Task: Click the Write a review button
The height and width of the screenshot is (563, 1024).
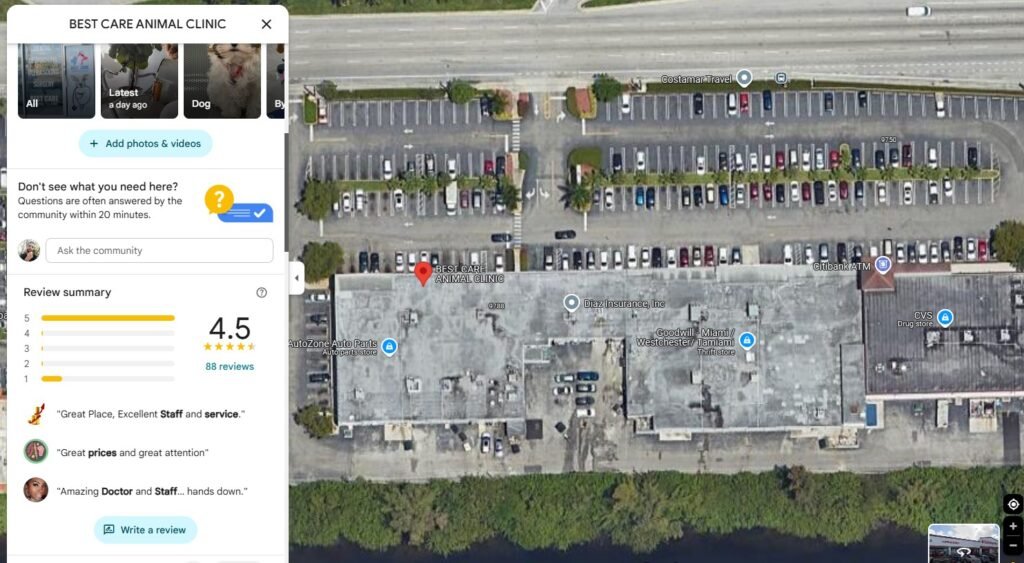Action: (x=145, y=530)
